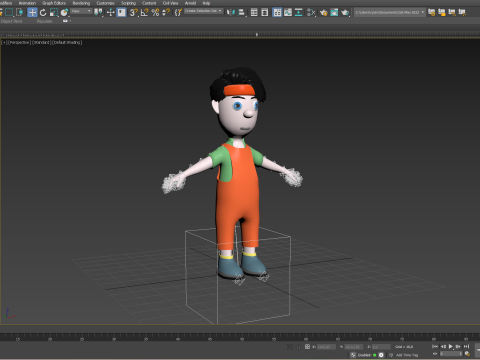
Task: Activate the Select and Rotate tool
Action: click(x=43, y=12)
